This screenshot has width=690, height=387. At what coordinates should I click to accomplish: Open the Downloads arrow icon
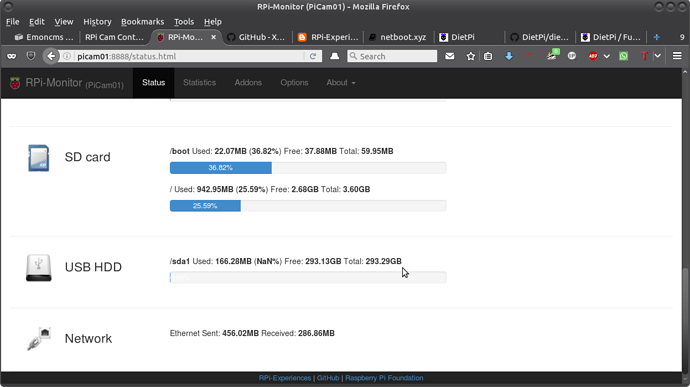509,56
